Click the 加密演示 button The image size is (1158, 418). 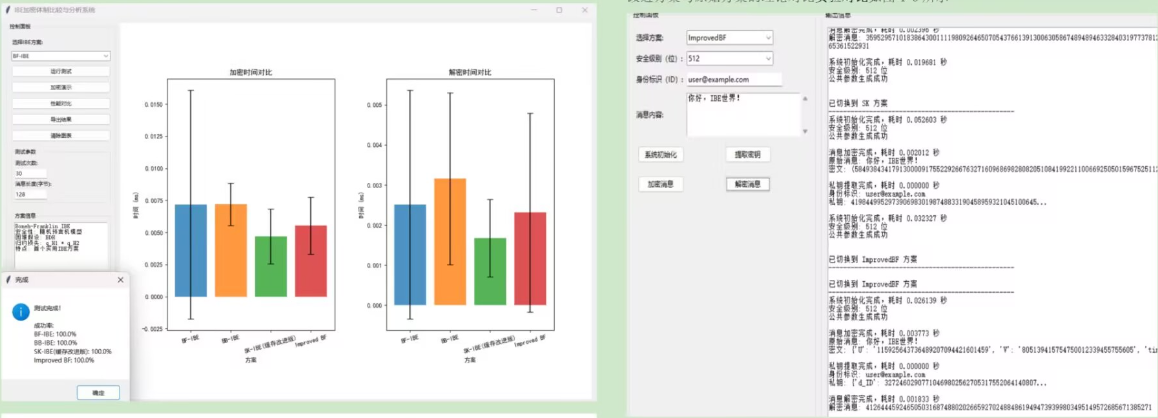(61, 88)
